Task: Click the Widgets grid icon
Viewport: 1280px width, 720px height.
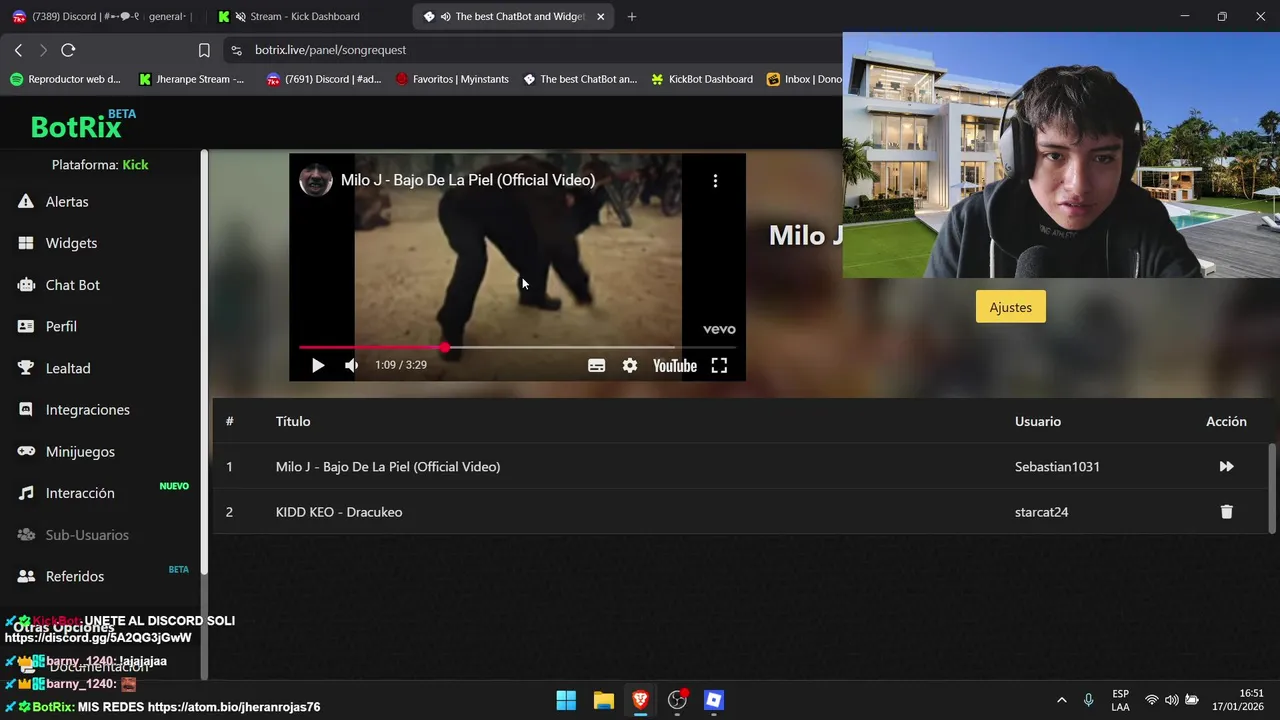Action: click(26, 243)
